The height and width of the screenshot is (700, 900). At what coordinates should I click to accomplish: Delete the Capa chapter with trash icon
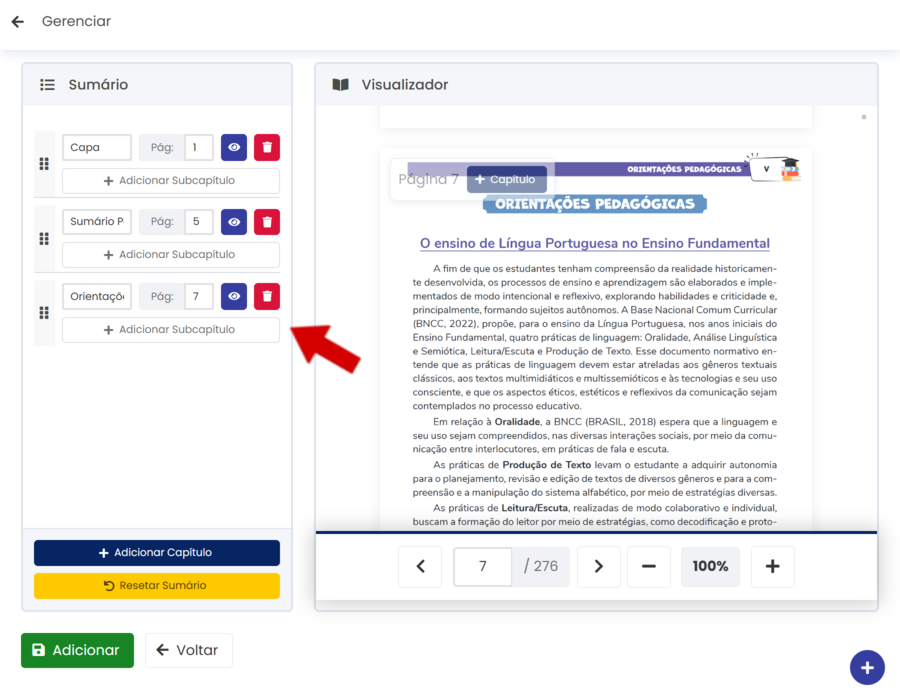[x=267, y=148]
